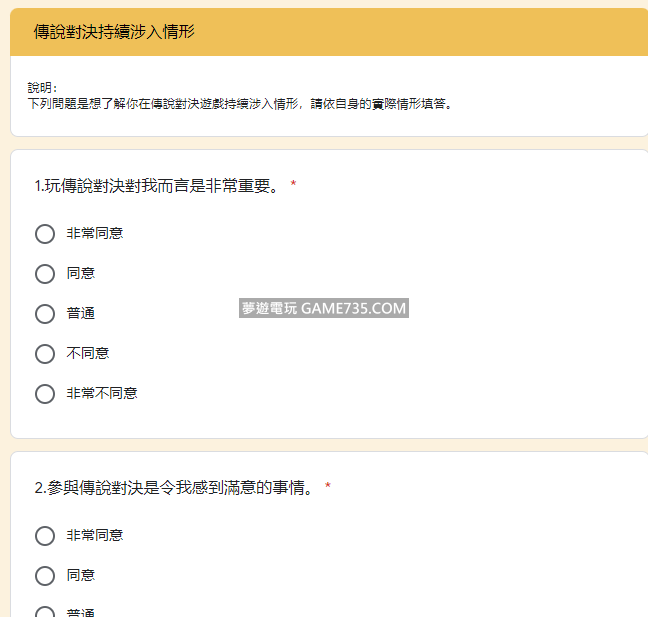Click the 非常同意 label text in question 2
The image size is (648, 617).
(x=95, y=535)
